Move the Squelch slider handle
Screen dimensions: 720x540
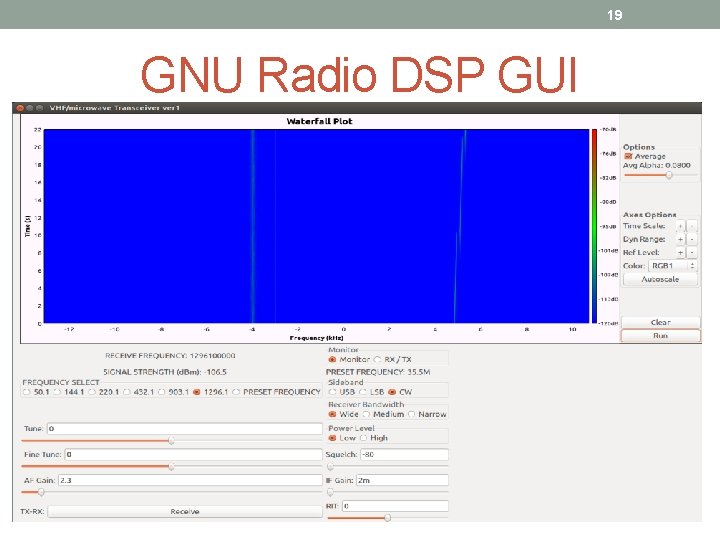pyautogui.click(x=330, y=467)
